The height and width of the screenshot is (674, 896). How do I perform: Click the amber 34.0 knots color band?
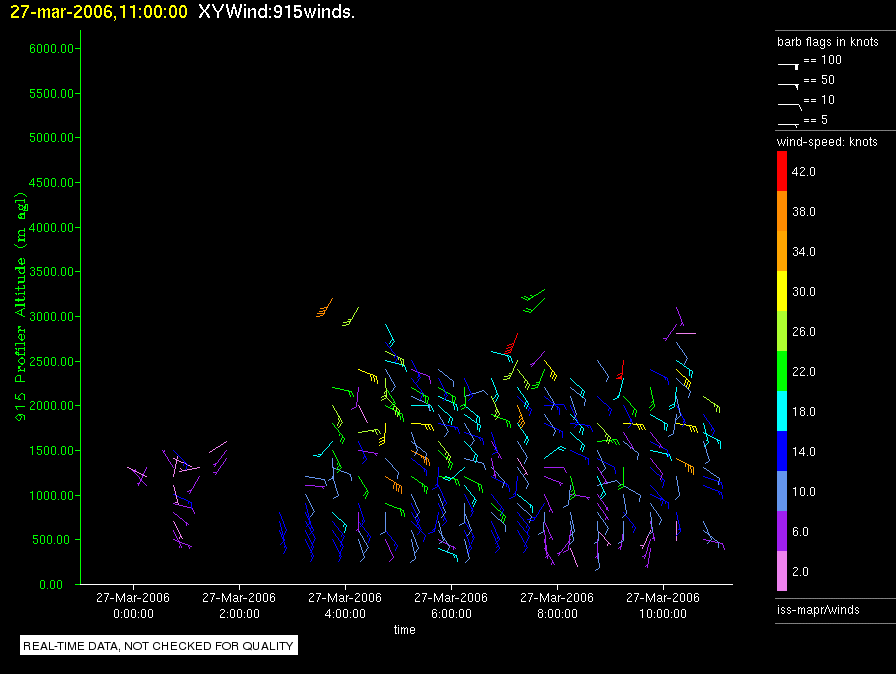pos(782,251)
